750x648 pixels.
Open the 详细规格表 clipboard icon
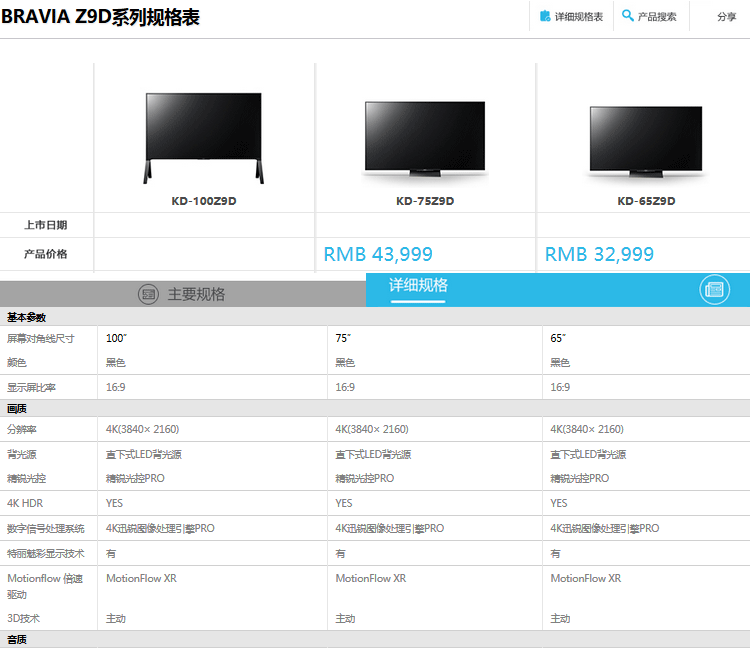pyautogui.click(x=545, y=16)
